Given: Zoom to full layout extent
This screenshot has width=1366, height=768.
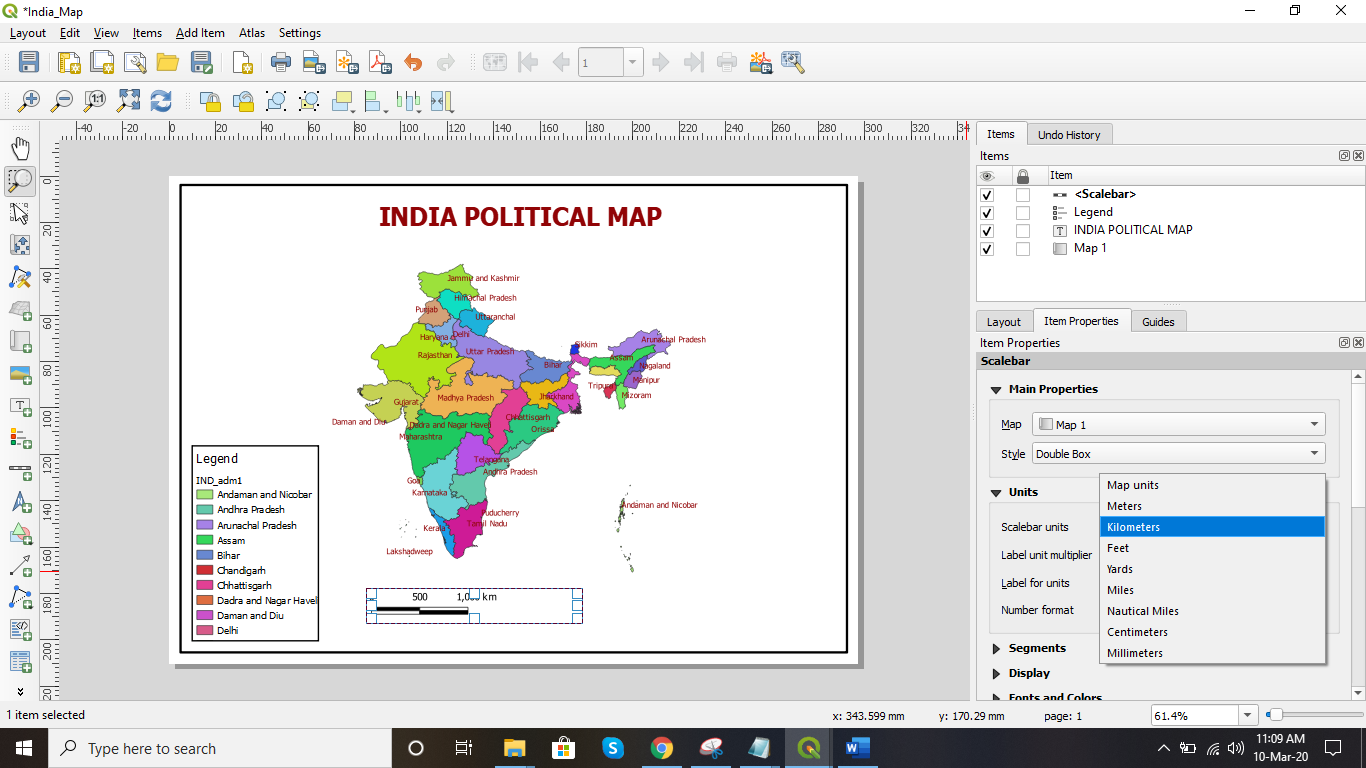Looking at the screenshot, I should coord(128,101).
